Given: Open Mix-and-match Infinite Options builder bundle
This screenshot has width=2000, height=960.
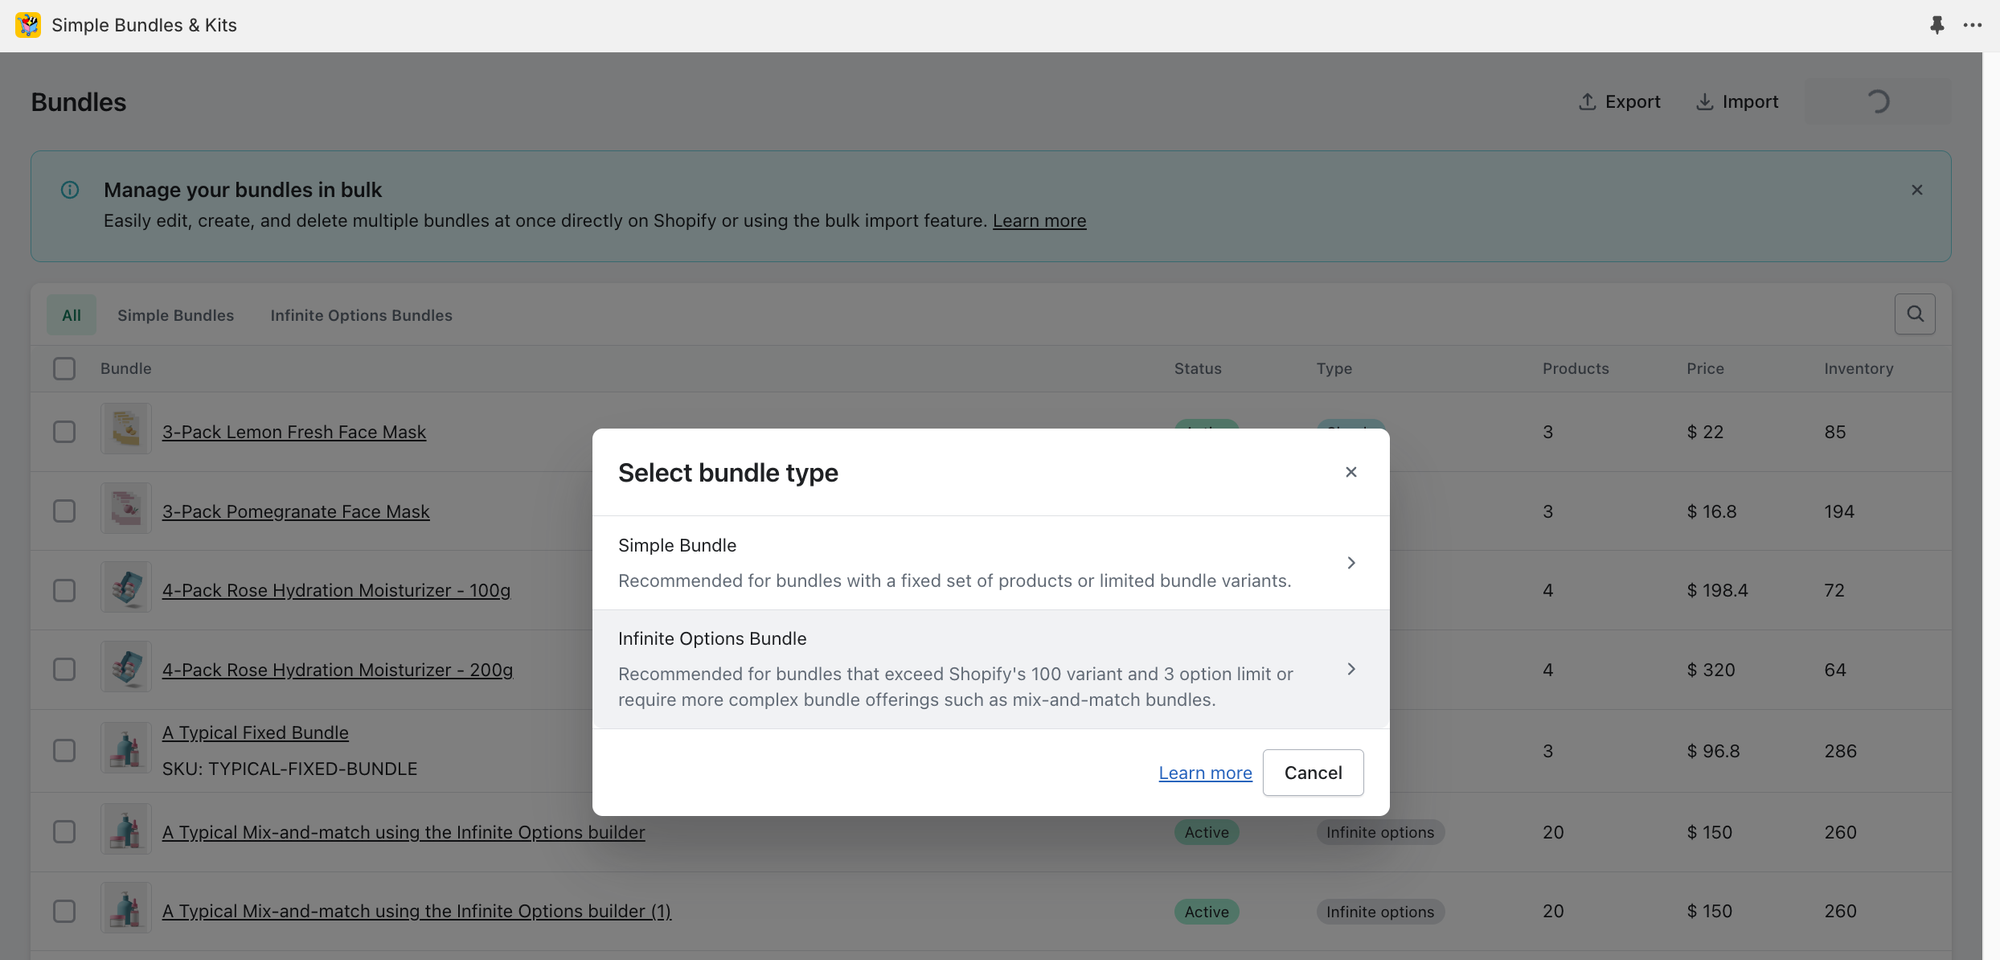Looking at the screenshot, I should tap(403, 832).
